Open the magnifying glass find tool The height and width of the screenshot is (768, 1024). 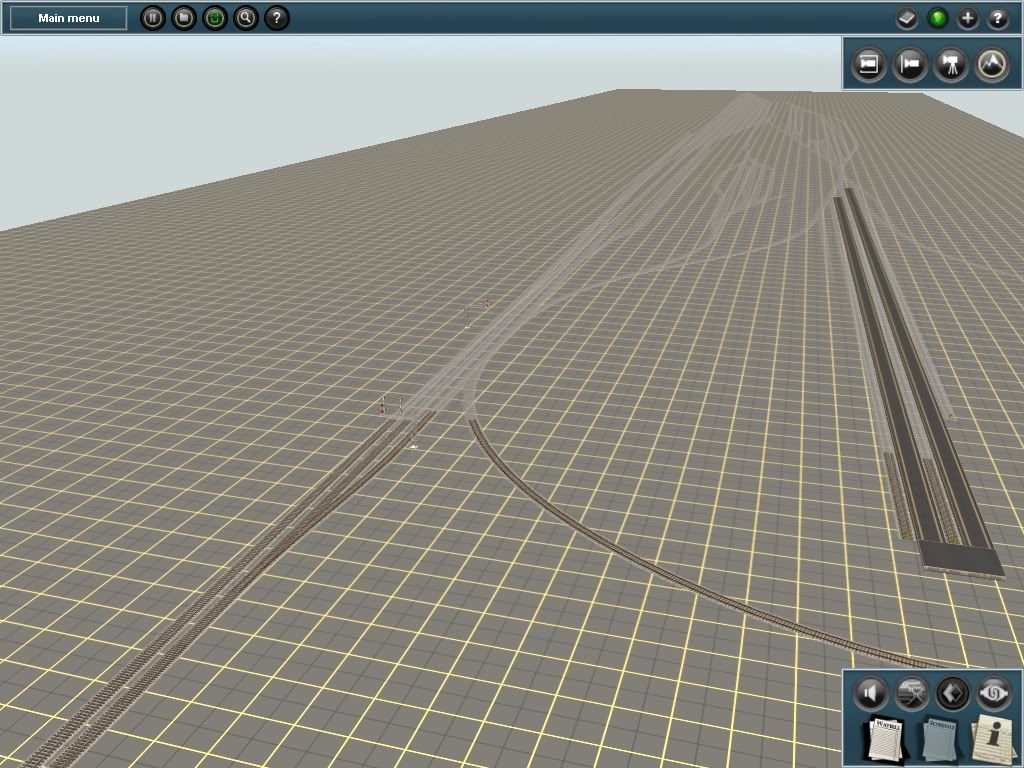[x=246, y=18]
